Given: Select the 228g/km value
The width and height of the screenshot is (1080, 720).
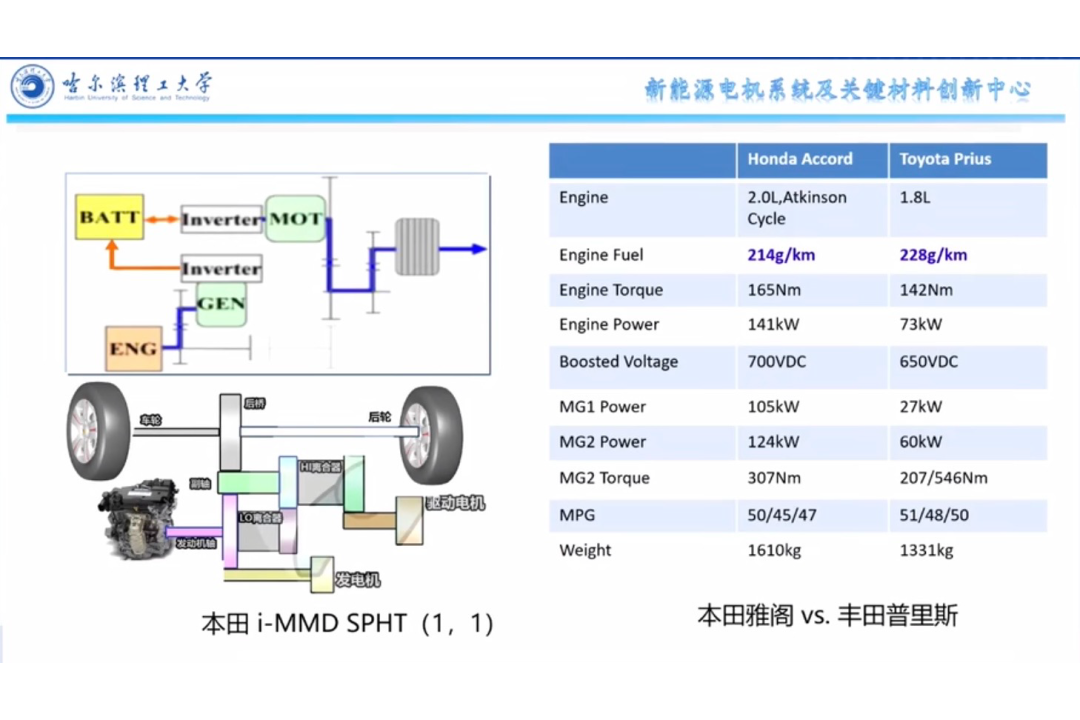Looking at the screenshot, I should pyautogui.click(x=933, y=256).
